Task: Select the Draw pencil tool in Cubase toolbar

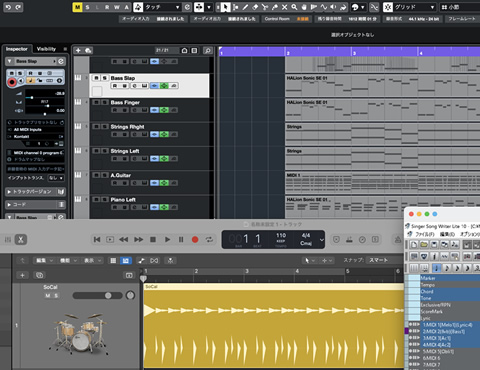Action: pyautogui.click(x=245, y=7)
